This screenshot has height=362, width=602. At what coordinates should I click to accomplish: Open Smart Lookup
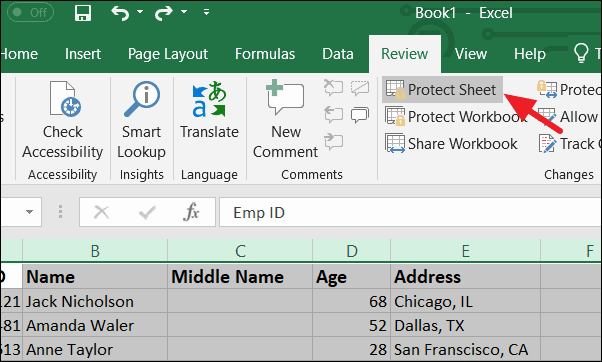click(x=142, y=120)
